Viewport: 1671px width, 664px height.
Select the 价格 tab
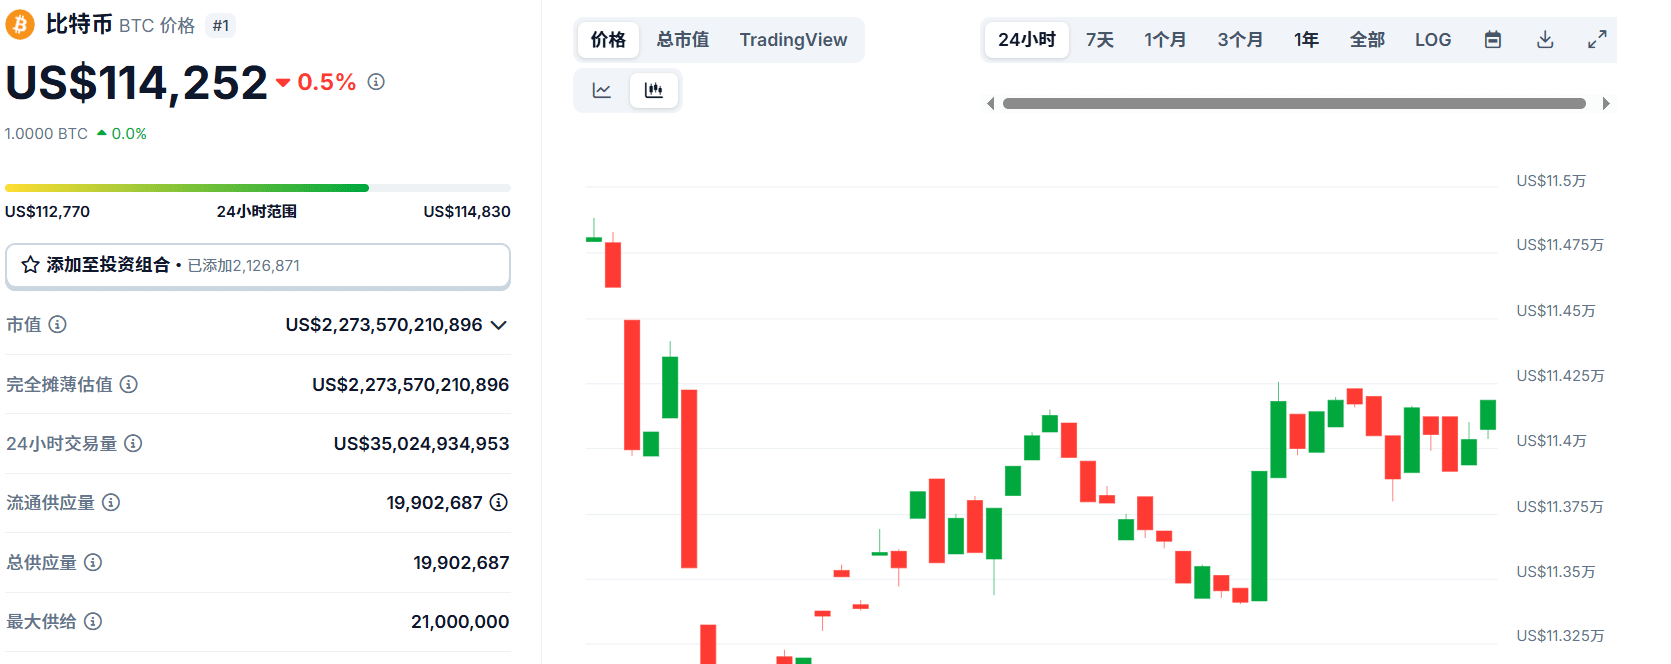click(608, 40)
